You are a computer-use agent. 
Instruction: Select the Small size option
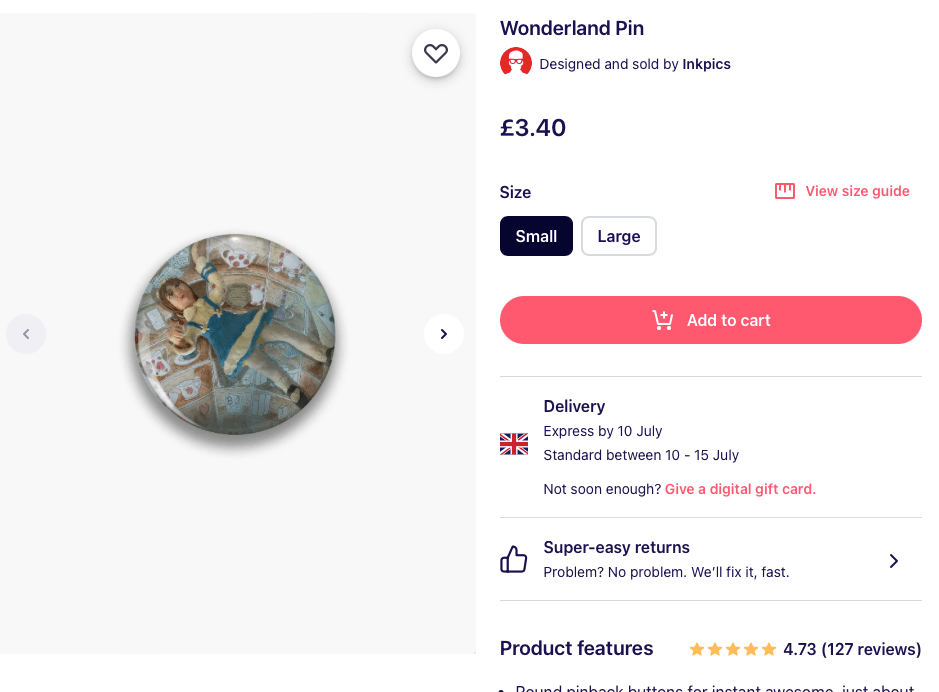(x=536, y=236)
